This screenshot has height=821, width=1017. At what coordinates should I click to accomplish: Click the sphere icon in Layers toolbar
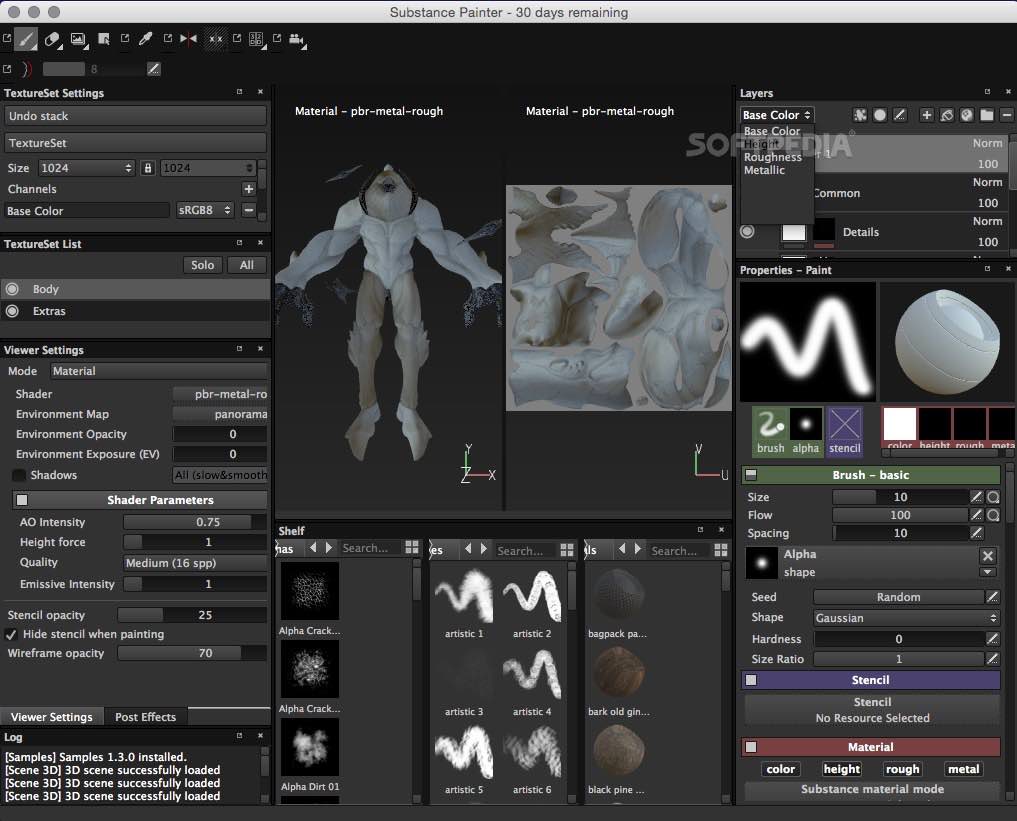tap(966, 115)
